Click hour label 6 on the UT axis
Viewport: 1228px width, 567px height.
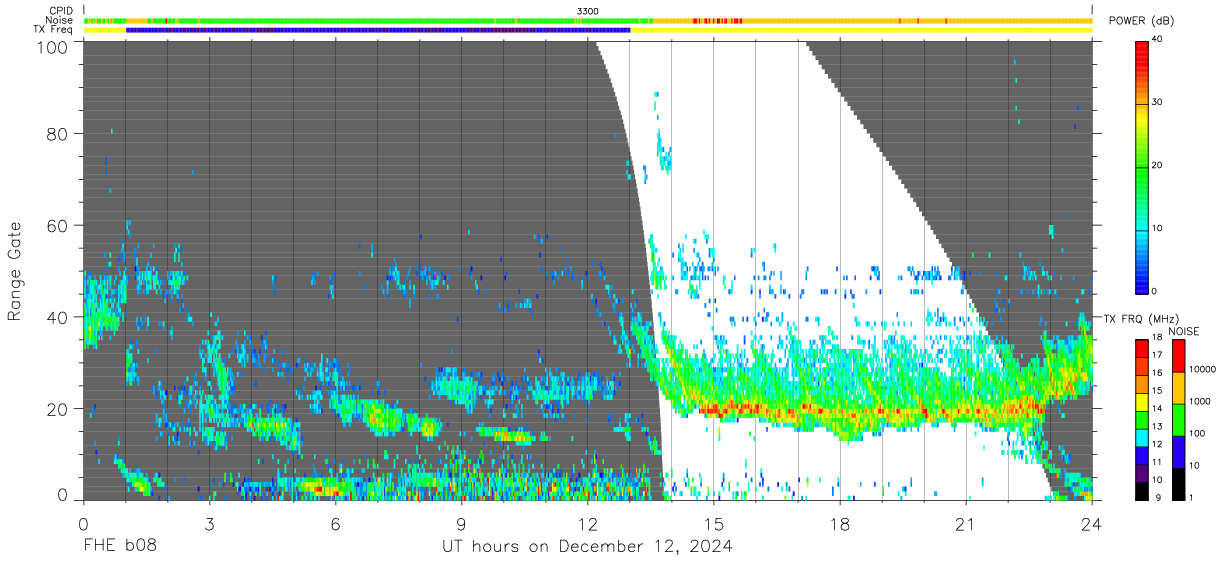click(335, 524)
